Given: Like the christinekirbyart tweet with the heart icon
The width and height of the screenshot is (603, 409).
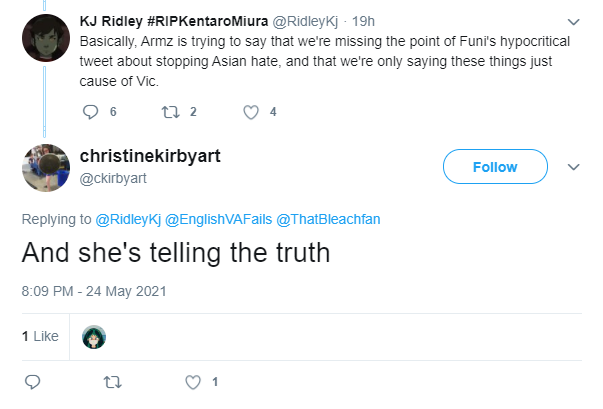Looking at the screenshot, I should (x=193, y=382).
